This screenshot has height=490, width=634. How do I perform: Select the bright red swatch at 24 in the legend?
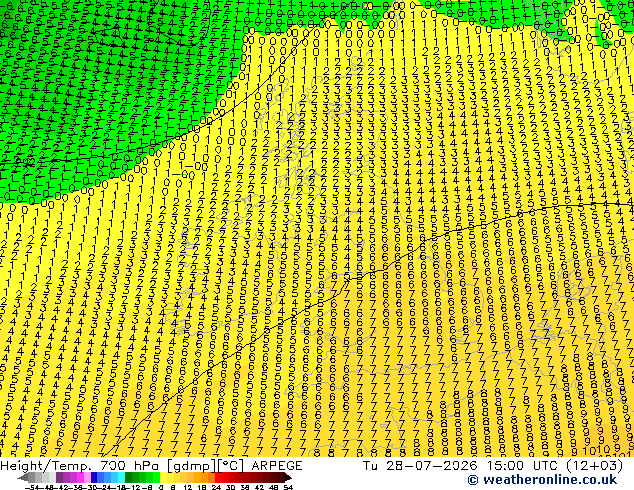point(218,478)
